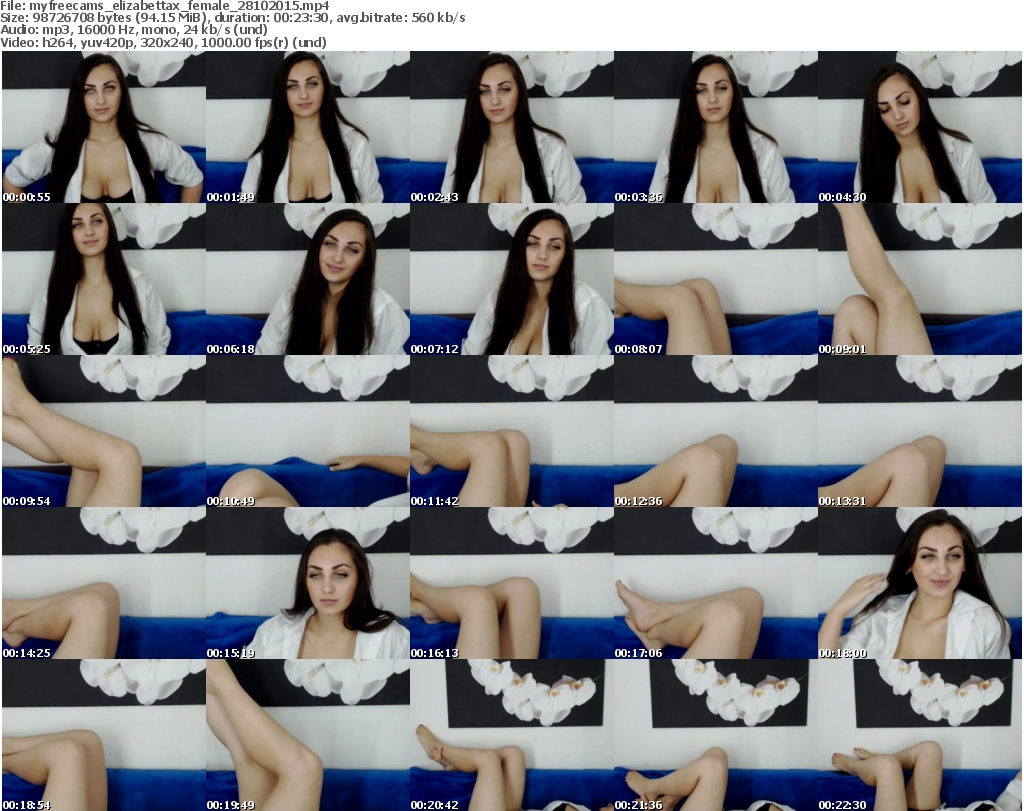1024x811 pixels.
Task: Select the thumbnail frame stamped 00:20:42
Action: (511, 735)
